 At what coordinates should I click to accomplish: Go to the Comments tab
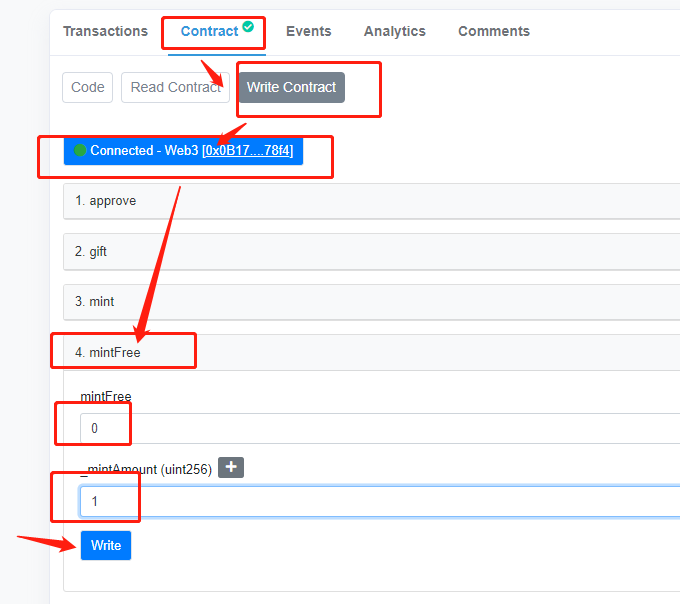point(494,31)
